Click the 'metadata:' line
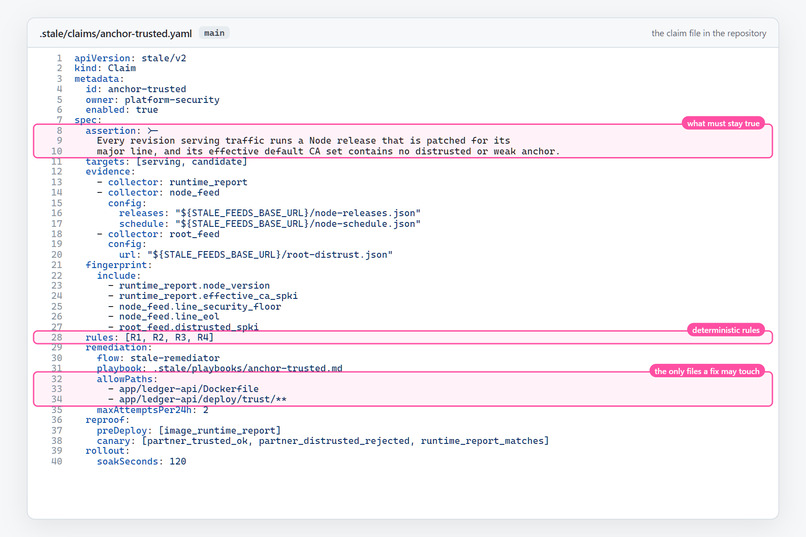This screenshot has width=806, height=537. click(x=99, y=79)
